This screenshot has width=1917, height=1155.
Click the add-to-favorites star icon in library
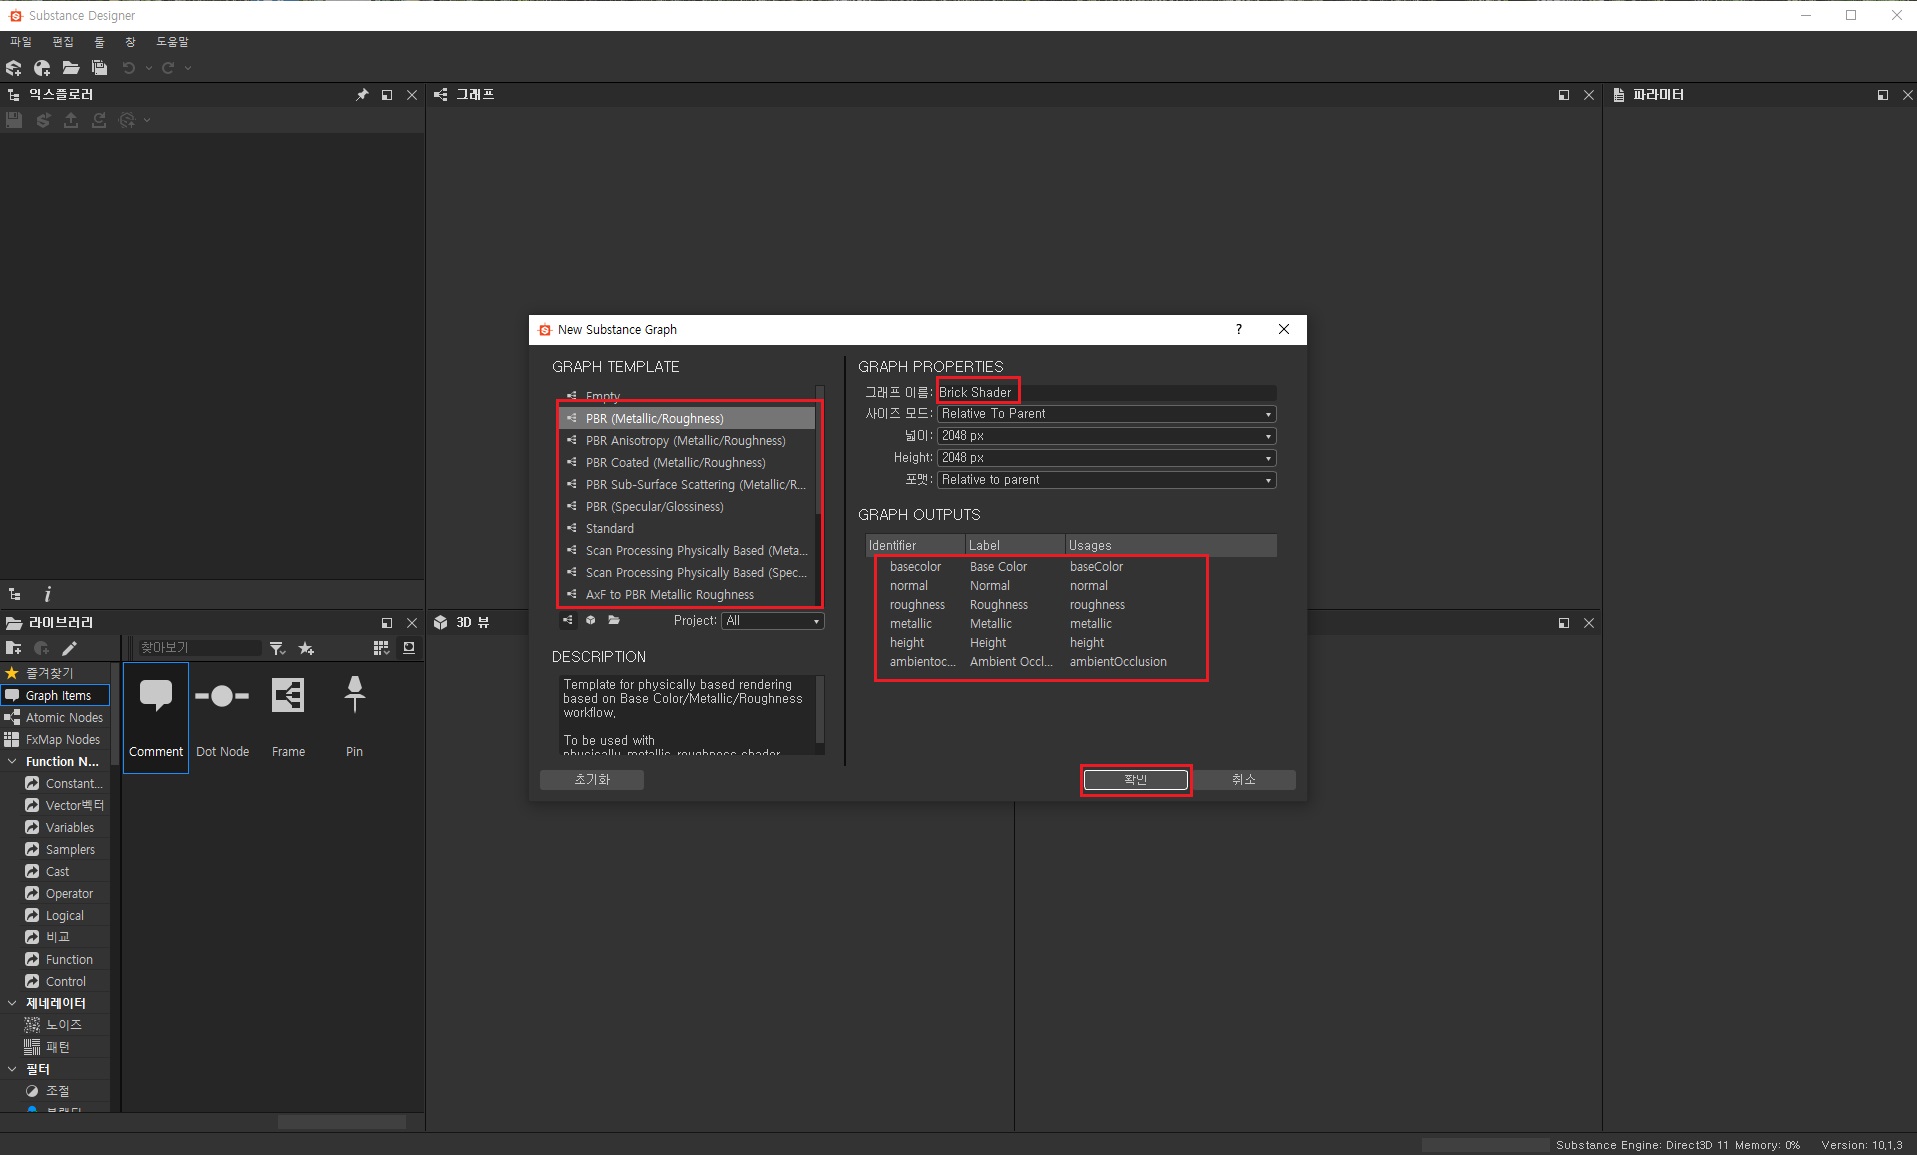(306, 648)
